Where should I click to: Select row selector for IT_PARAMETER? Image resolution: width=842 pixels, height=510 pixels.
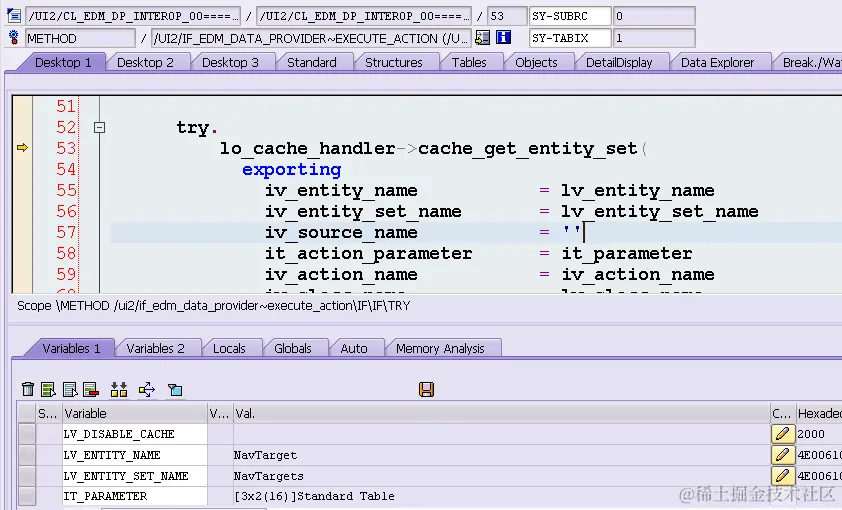coord(26,496)
